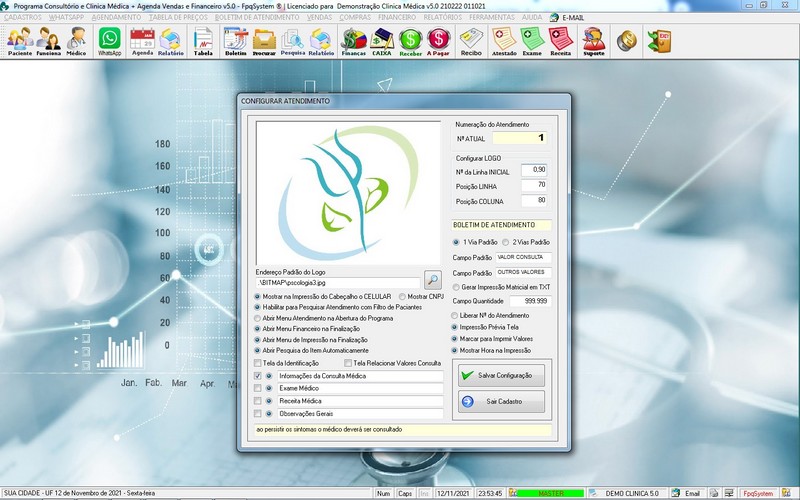
Task: Open the Pesquisa magnifier icon
Action: point(292,41)
